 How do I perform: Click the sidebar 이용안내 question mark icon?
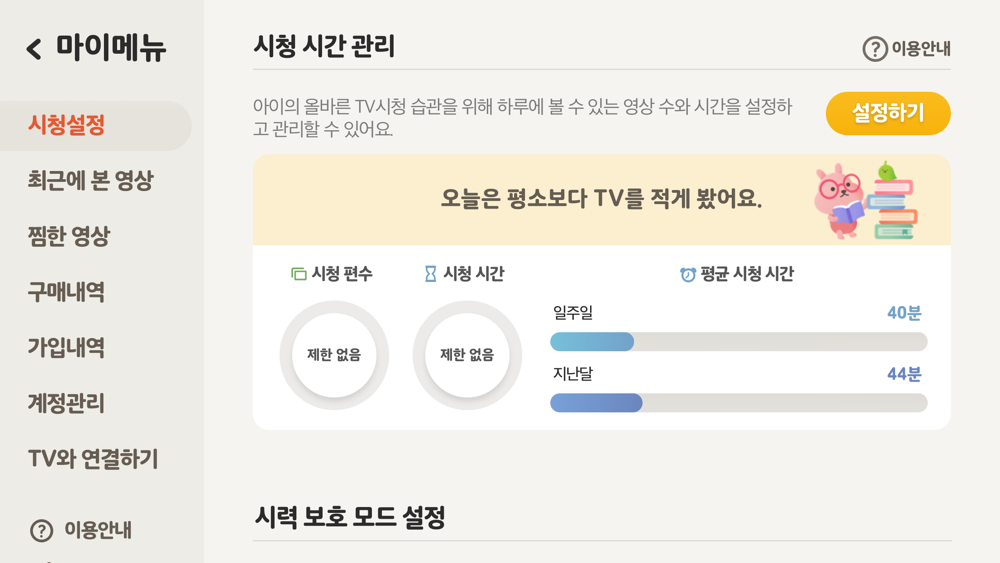41,530
